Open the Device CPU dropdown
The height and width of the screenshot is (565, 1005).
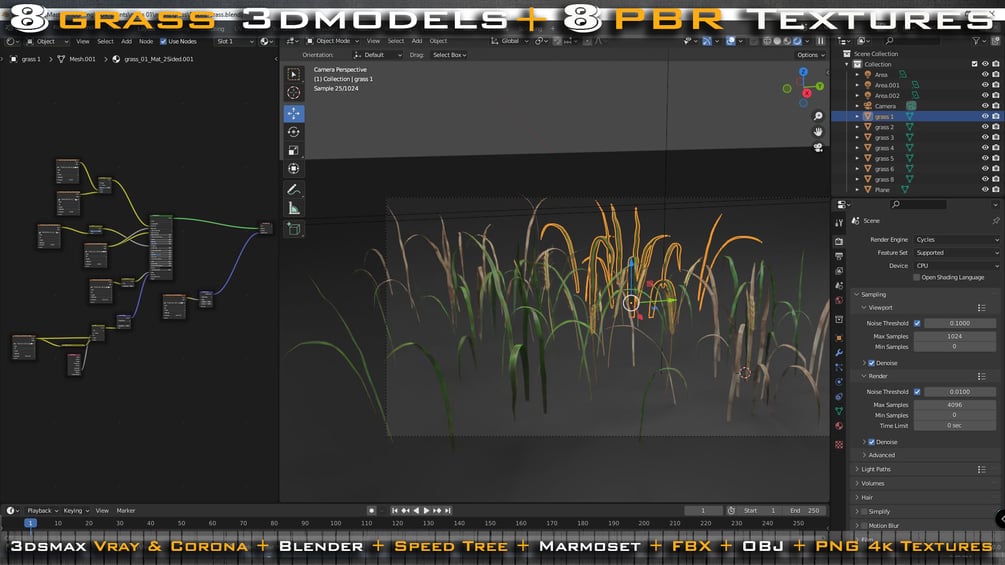point(957,266)
